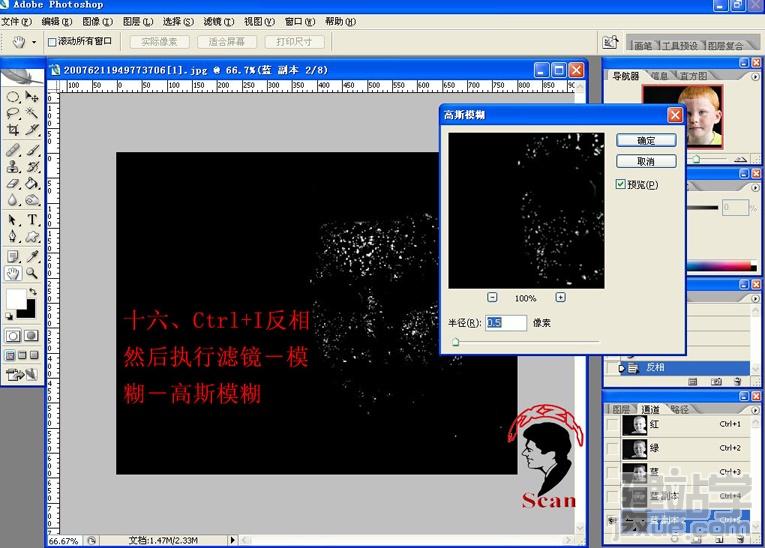Viewport: 765px width, 548px height.
Task: Select the Notes tool
Action: tap(13, 256)
